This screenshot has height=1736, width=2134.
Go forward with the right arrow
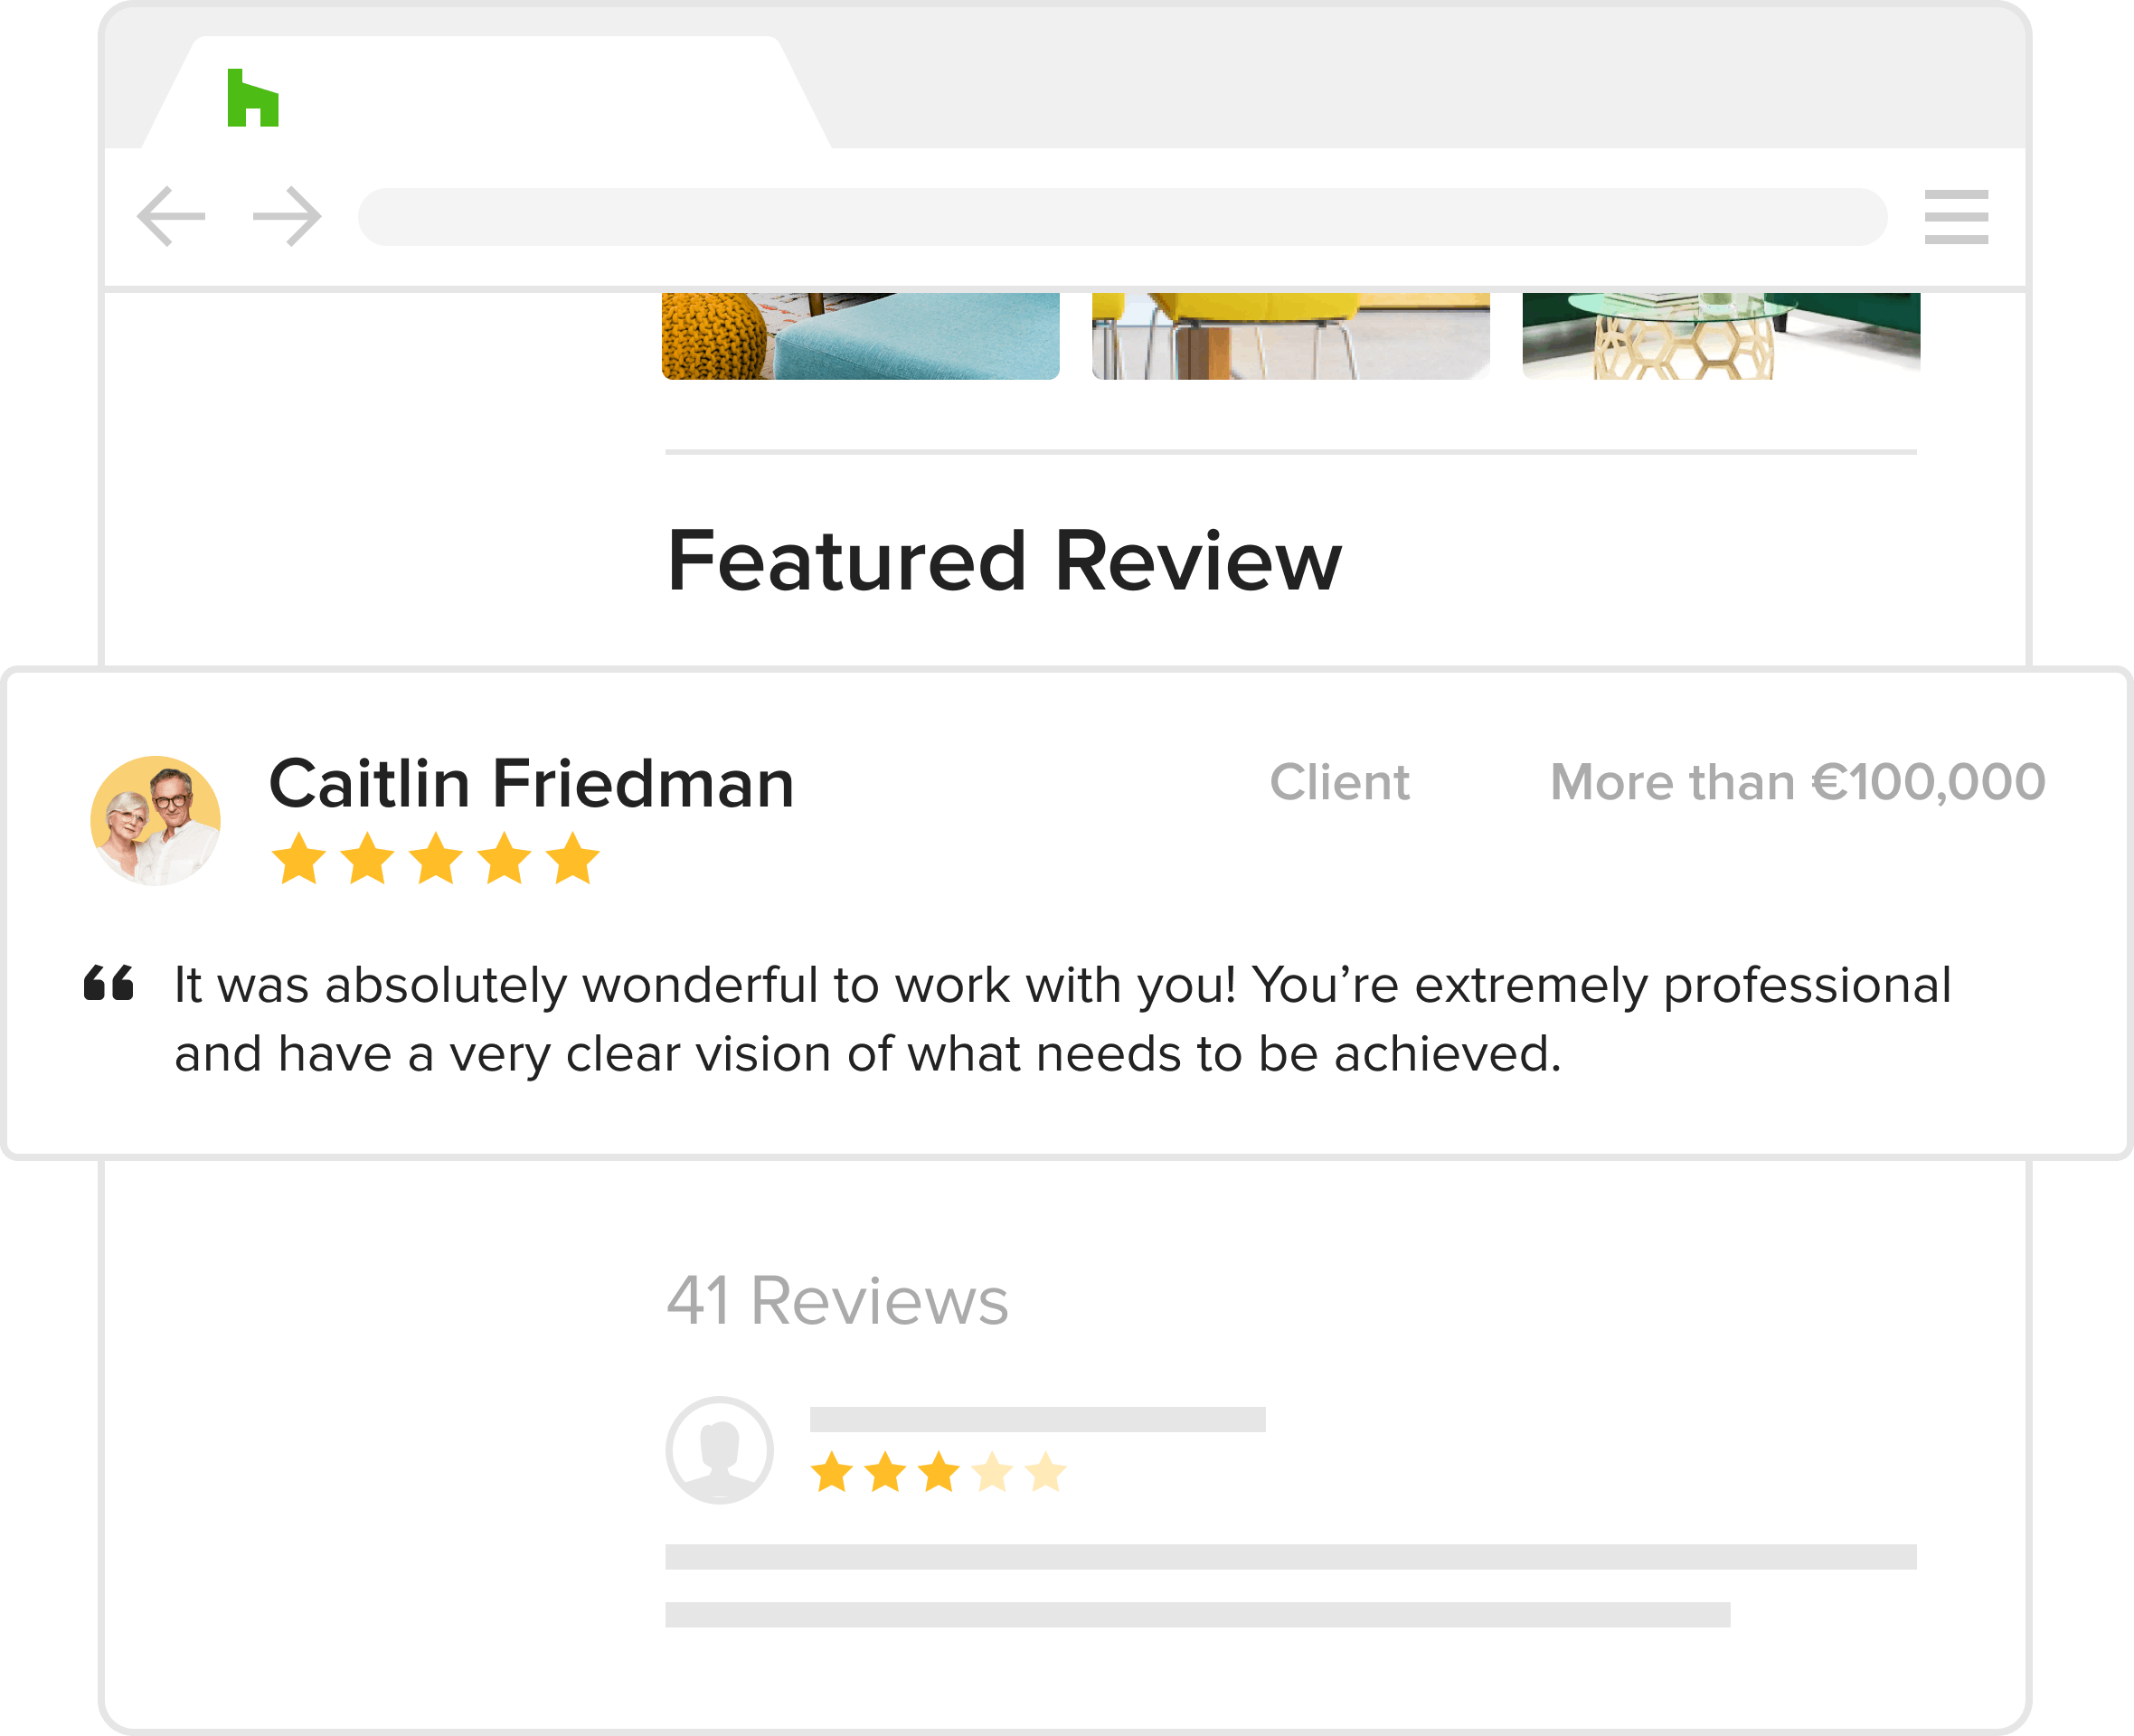click(x=287, y=216)
